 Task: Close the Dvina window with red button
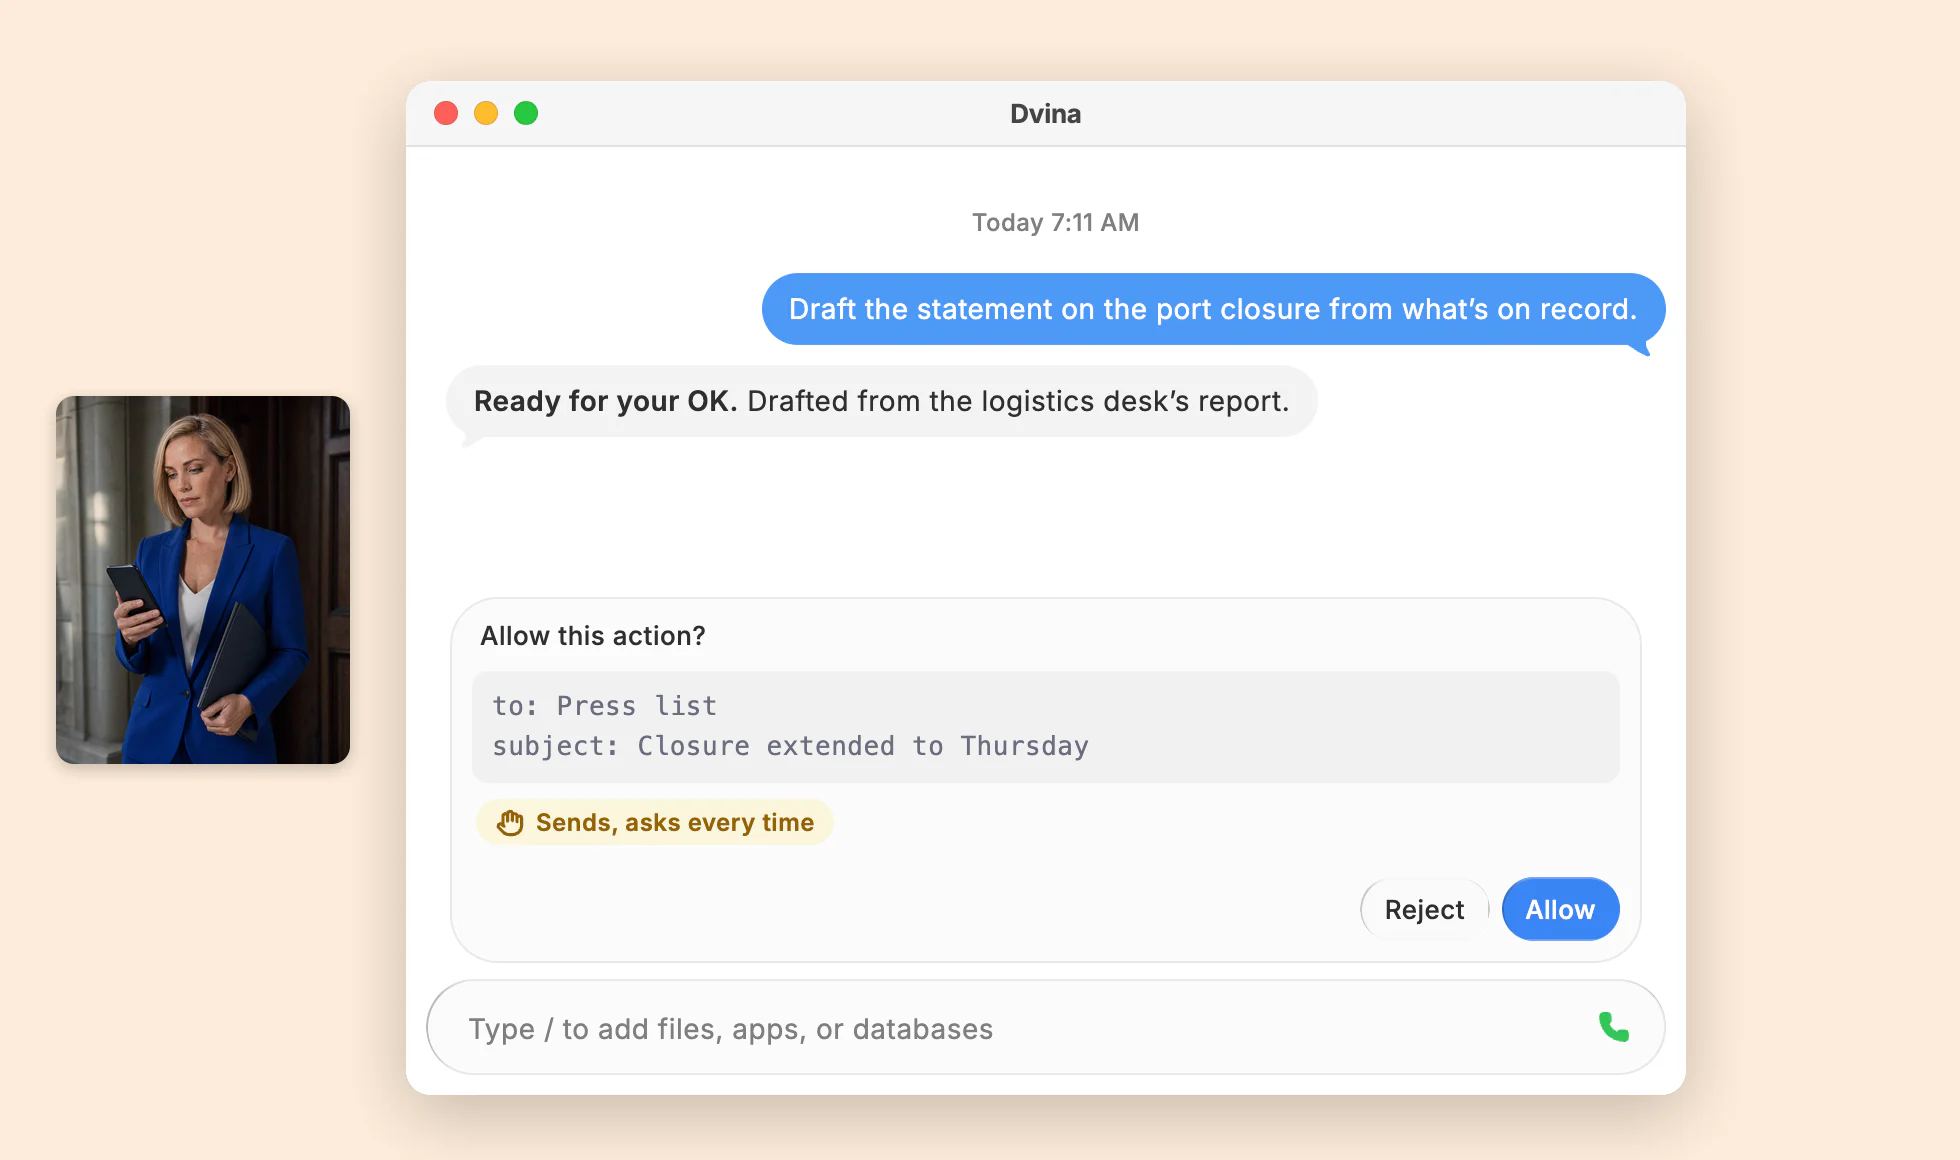click(446, 113)
